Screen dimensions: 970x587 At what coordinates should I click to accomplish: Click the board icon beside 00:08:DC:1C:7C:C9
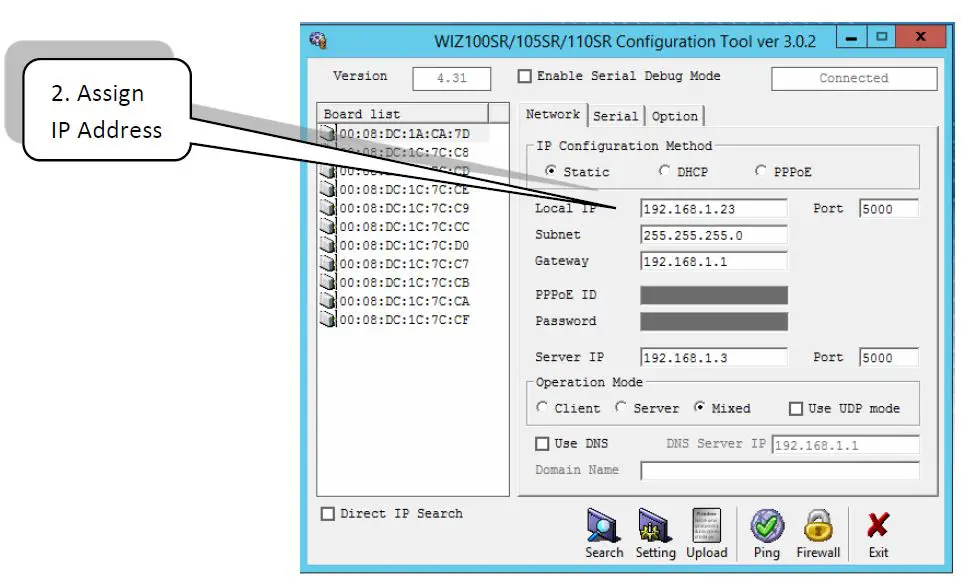[328, 208]
